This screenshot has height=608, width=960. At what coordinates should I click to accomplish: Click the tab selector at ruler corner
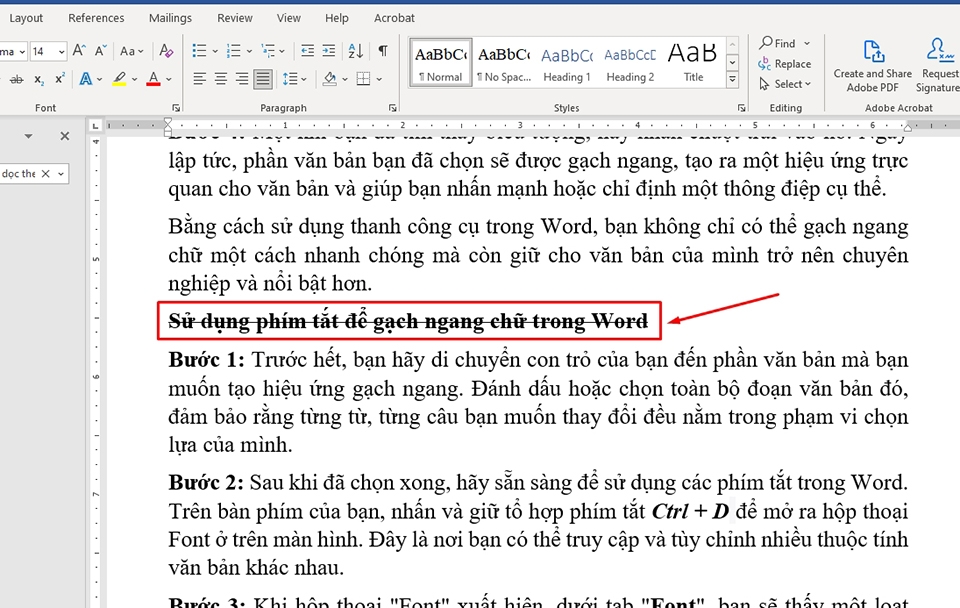(x=95, y=126)
